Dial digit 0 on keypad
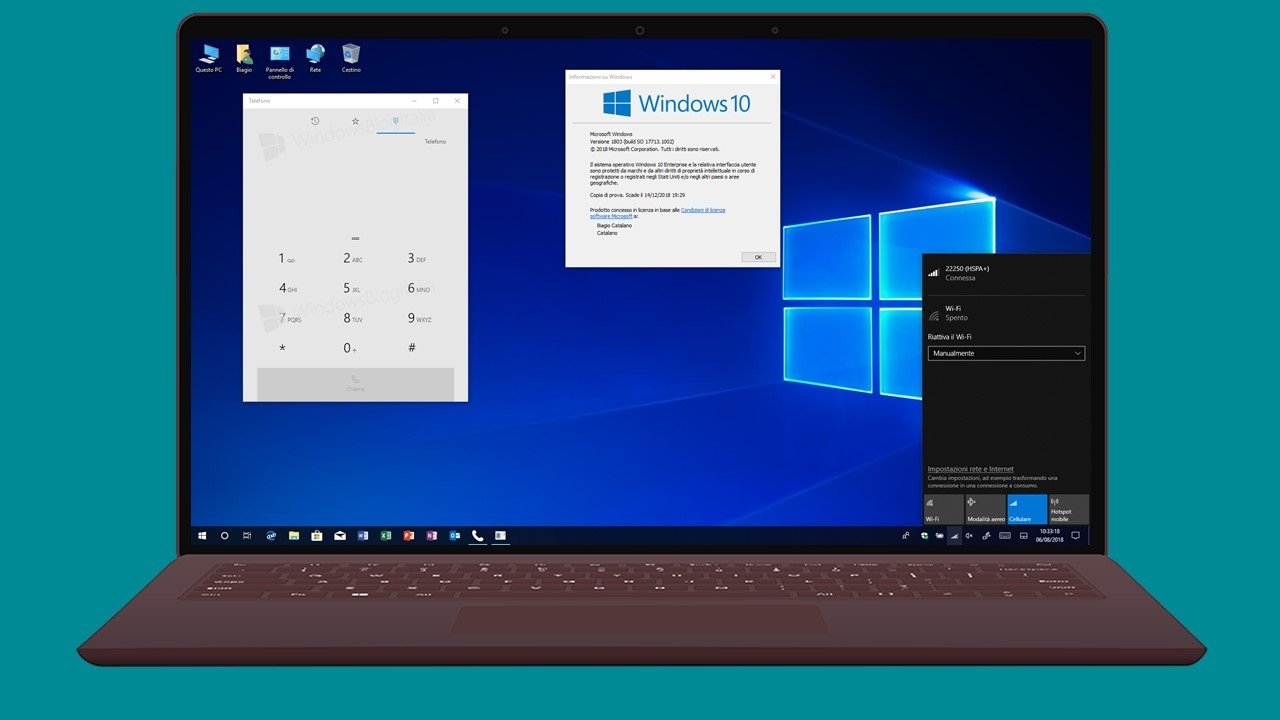 pos(350,348)
